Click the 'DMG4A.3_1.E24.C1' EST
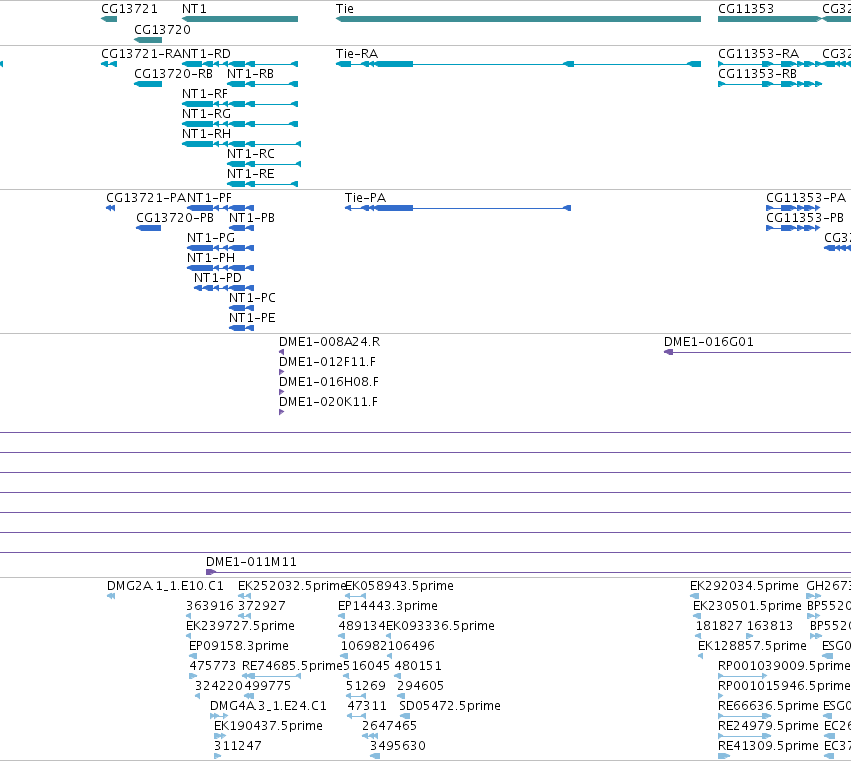851x761 pixels. point(219,716)
